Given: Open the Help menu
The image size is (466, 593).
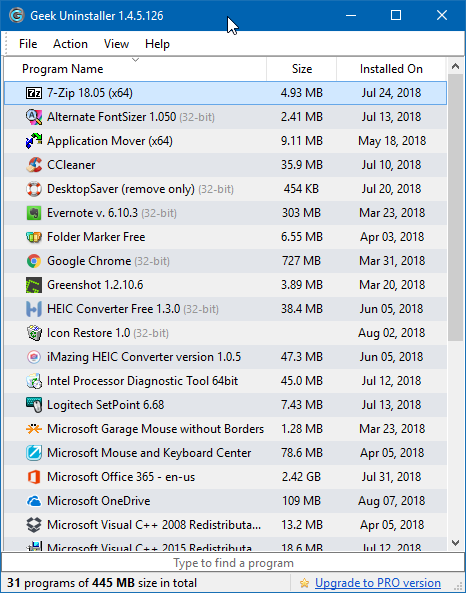Looking at the screenshot, I should point(157,44).
